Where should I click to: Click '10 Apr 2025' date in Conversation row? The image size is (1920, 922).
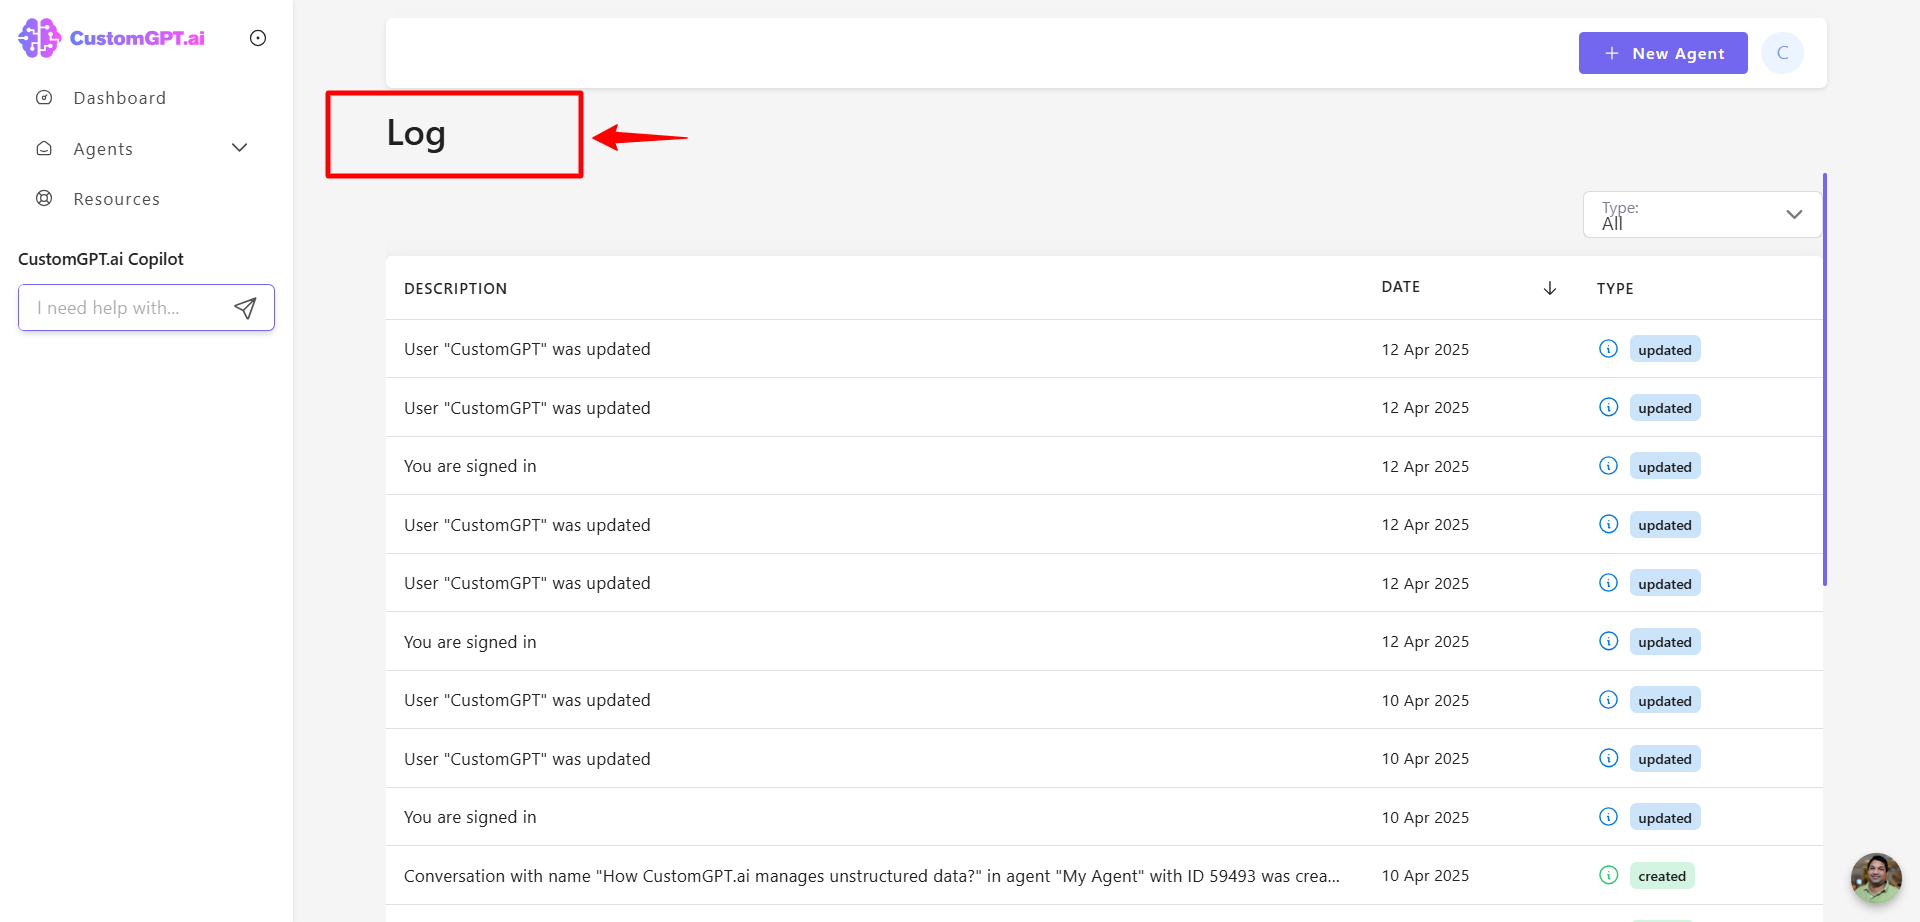click(x=1425, y=876)
